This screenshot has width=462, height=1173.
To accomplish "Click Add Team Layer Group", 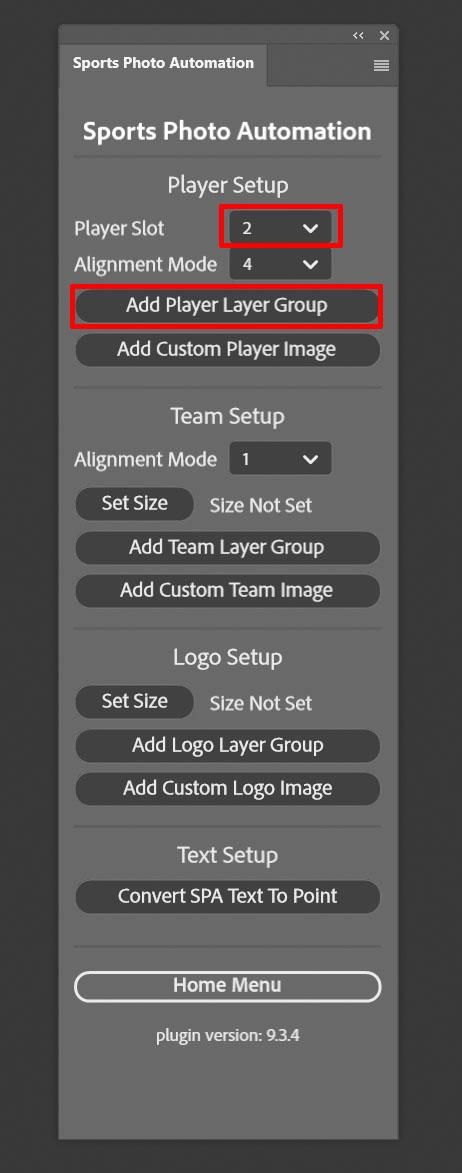I will tap(227, 547).
